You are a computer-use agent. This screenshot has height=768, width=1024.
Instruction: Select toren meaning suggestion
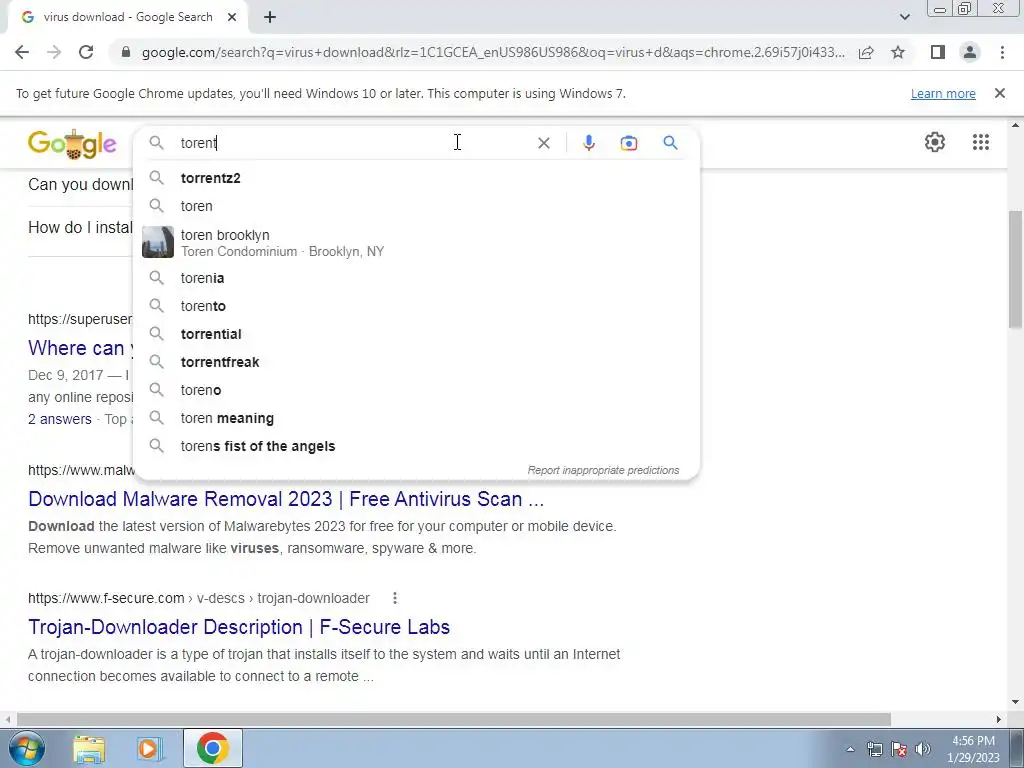click(416, 419)
